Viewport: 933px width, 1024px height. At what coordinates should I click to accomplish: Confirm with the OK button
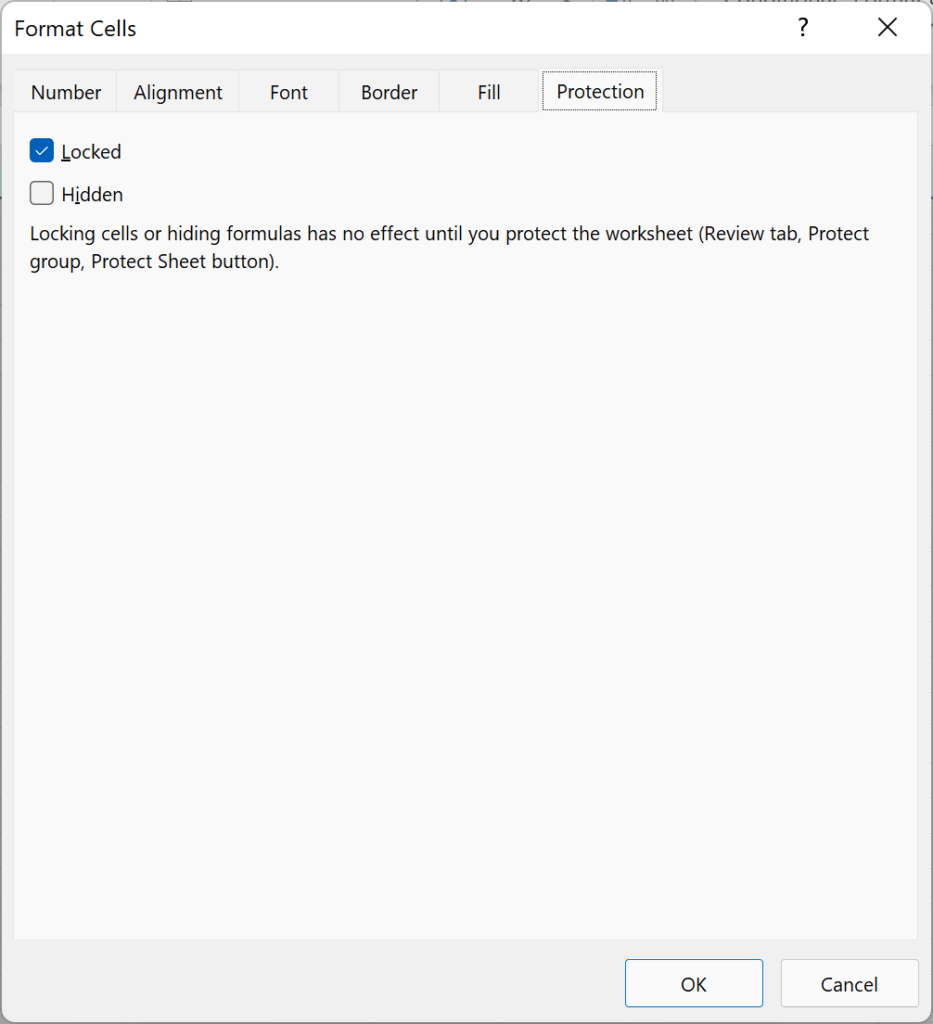coord(693,984)
